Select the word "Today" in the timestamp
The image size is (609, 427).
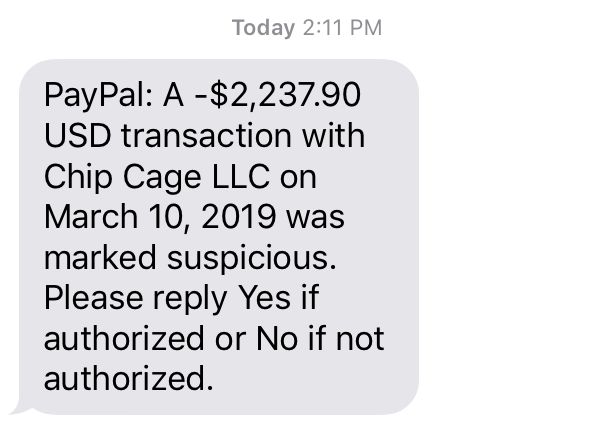click(263, 28)
